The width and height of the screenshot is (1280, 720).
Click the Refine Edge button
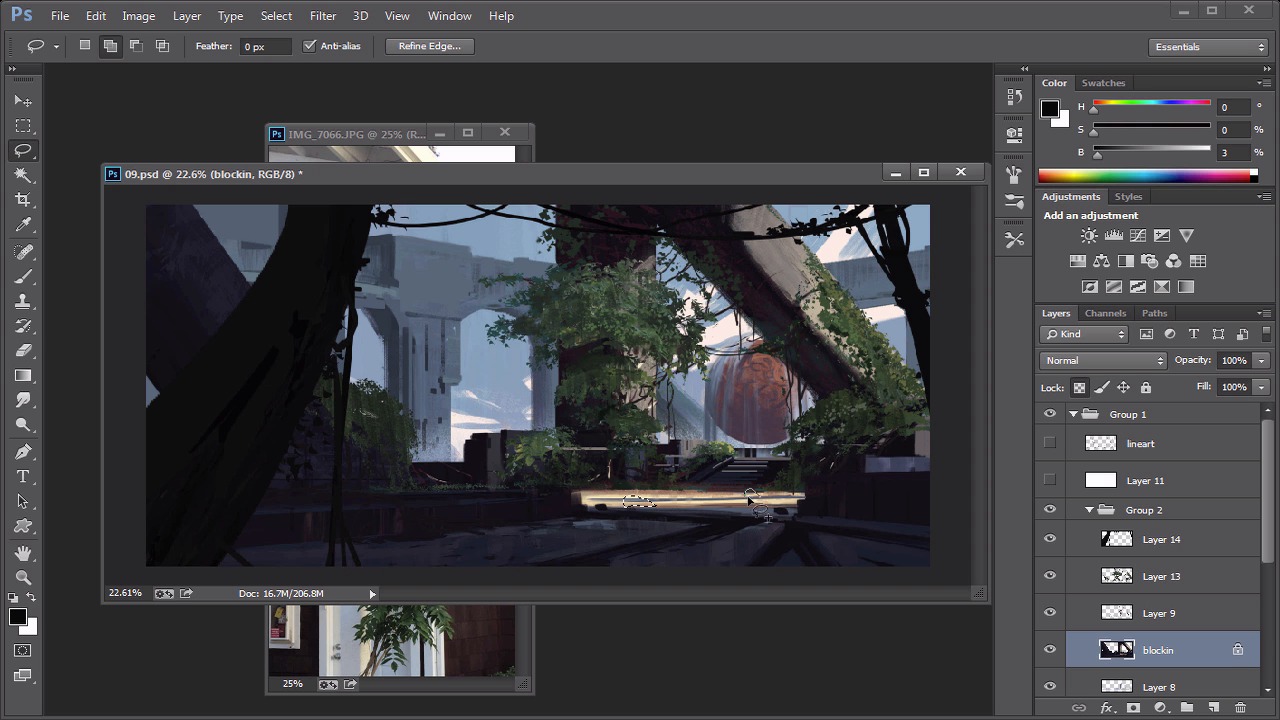(x=430, y=46)
